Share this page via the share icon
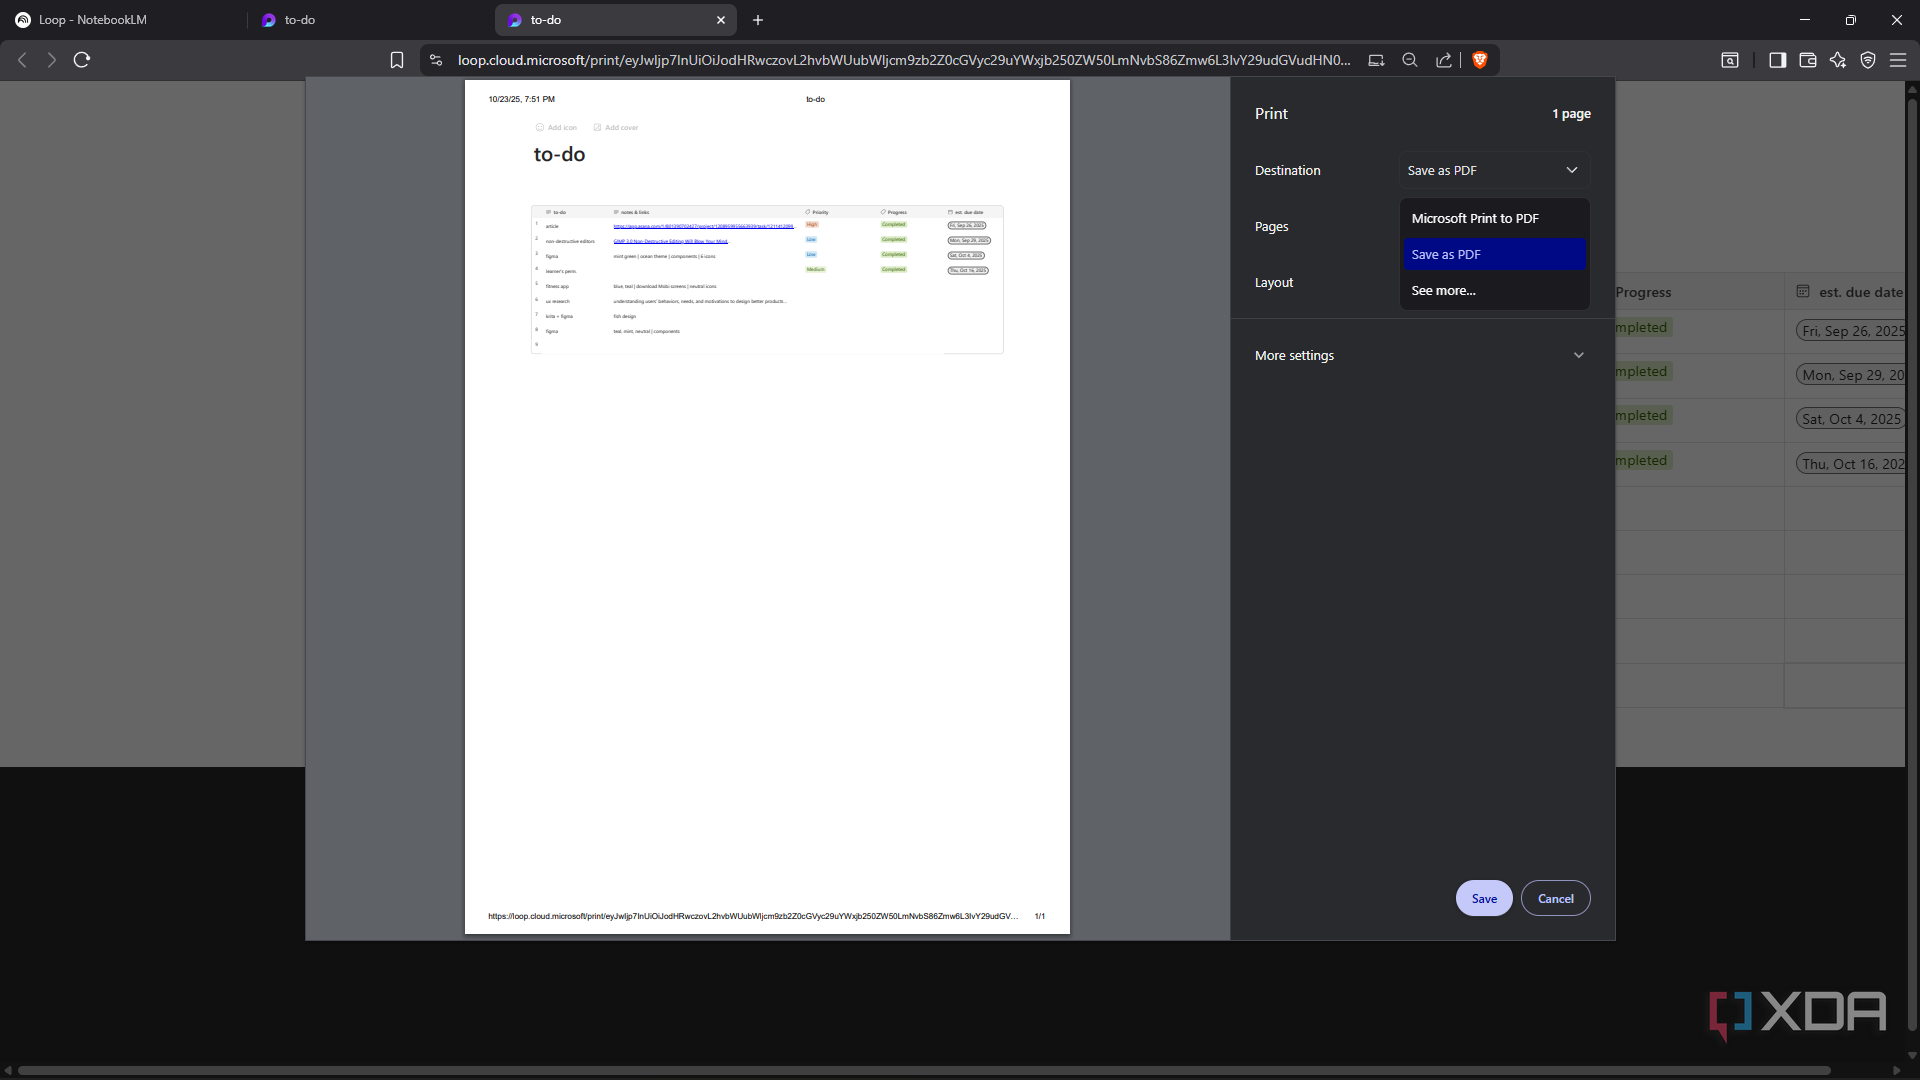 tap(1444, 60)
